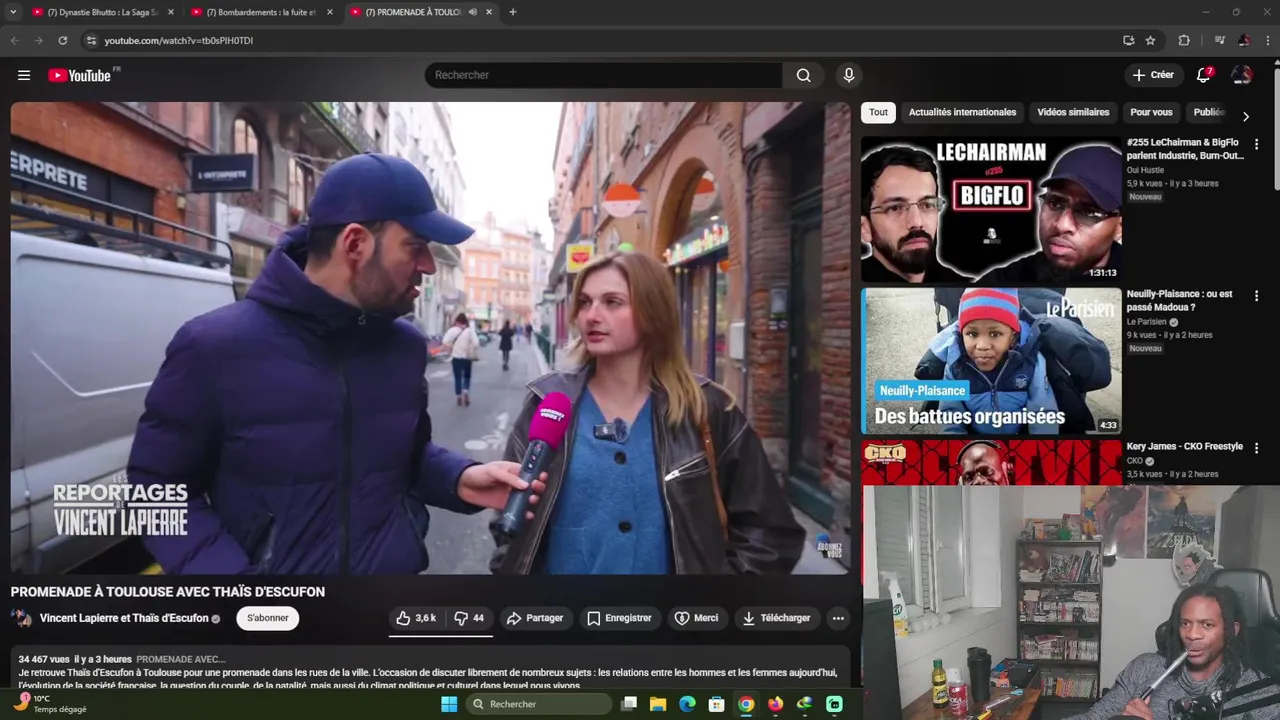Viewport: 1280px width, 720px height.
Task: Like the video with thumbs up
Action: [x=416, y=618]
